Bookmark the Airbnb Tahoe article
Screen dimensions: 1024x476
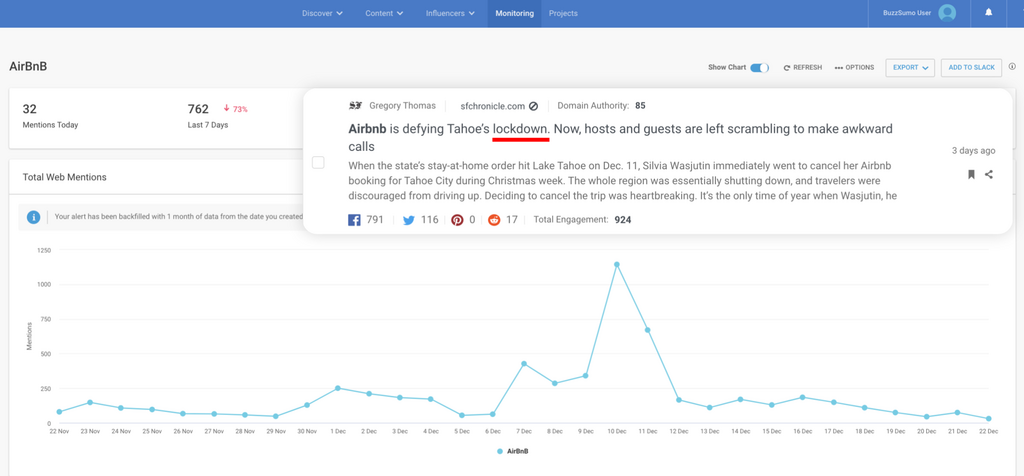click(971, 174)
